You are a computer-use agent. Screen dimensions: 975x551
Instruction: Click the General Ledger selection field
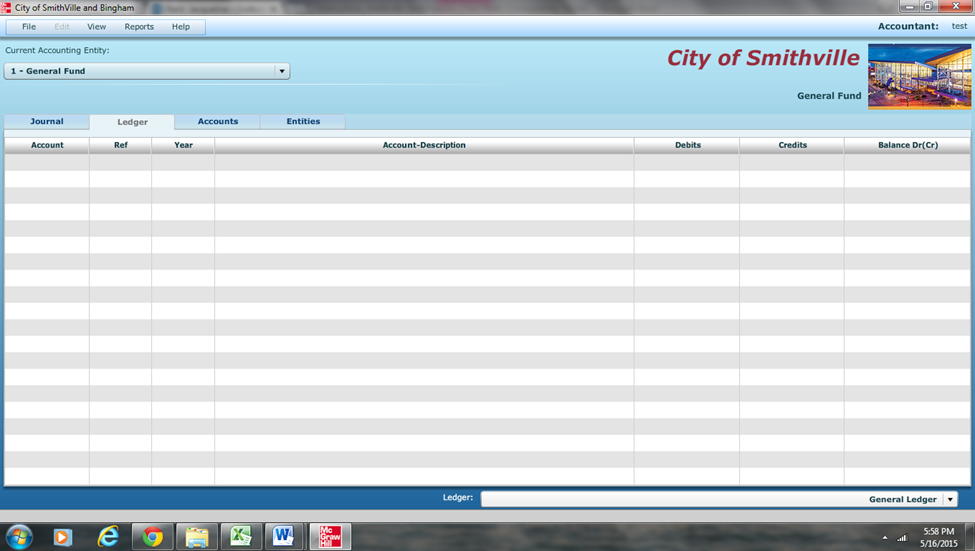pos(719,499)
